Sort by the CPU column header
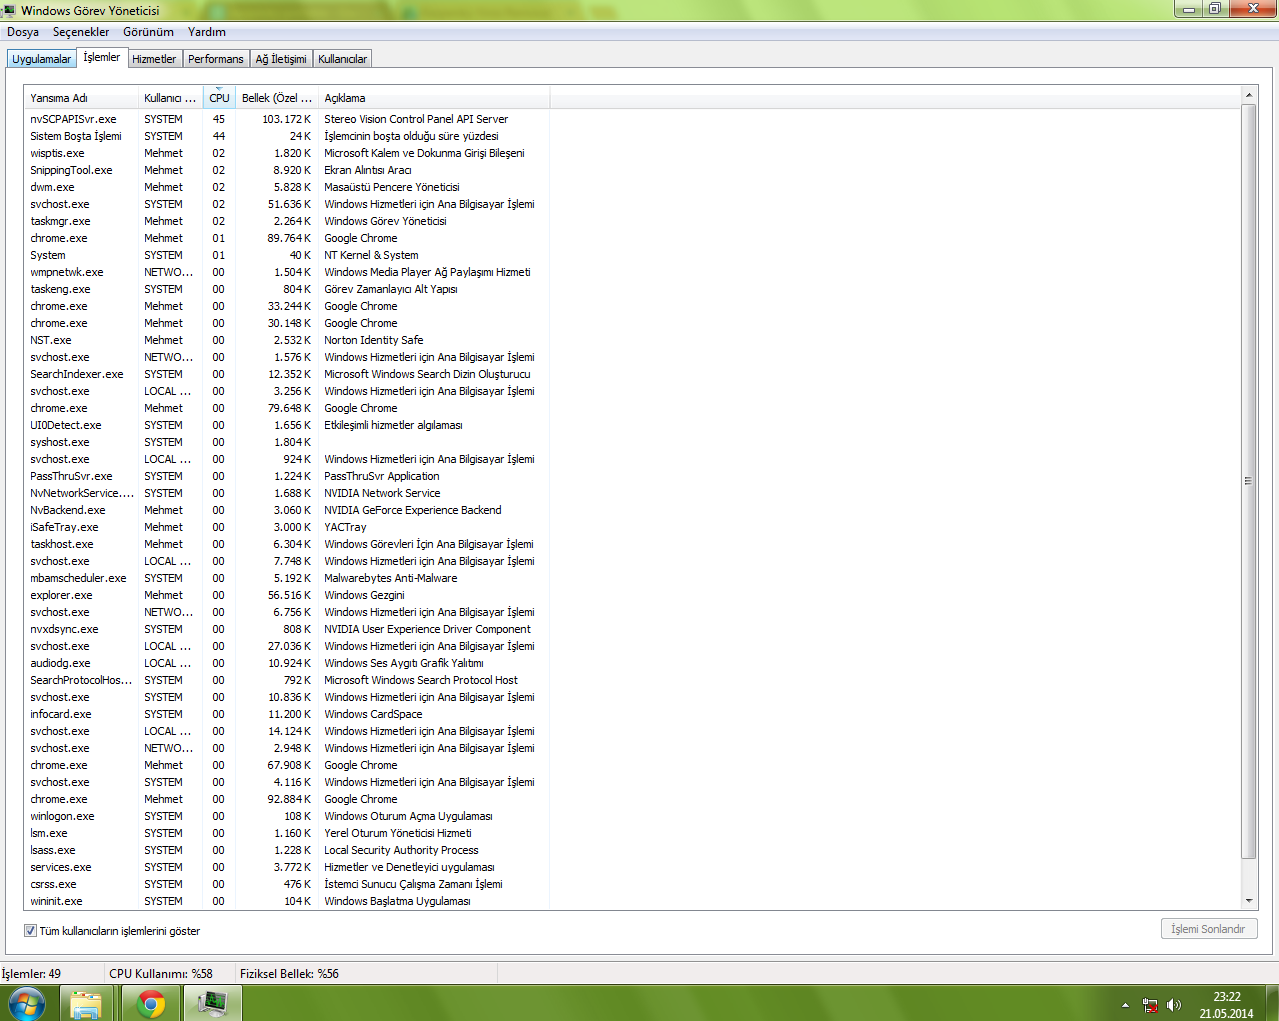 coord(219,98)
